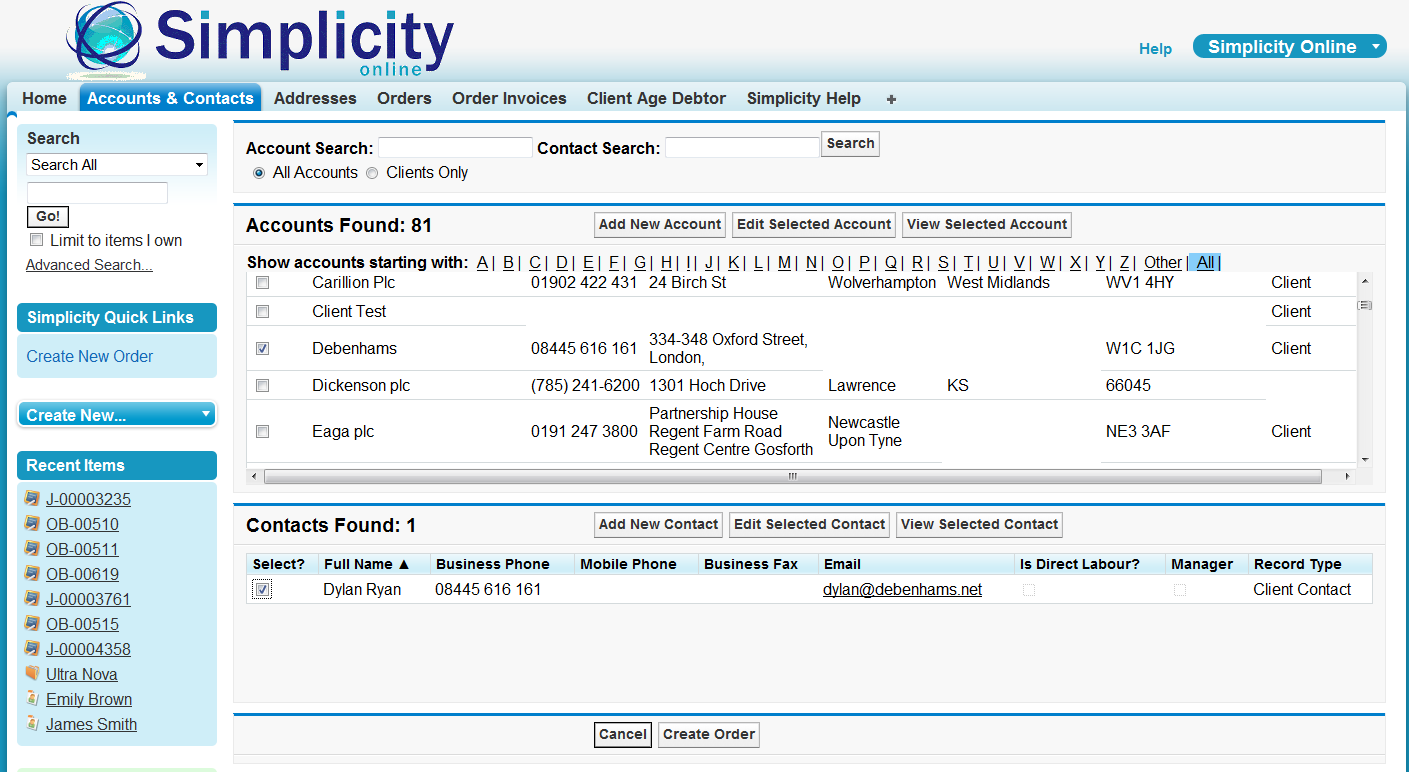
Task: Click the order icon beside OB-00619
Action: click(32, 573)
